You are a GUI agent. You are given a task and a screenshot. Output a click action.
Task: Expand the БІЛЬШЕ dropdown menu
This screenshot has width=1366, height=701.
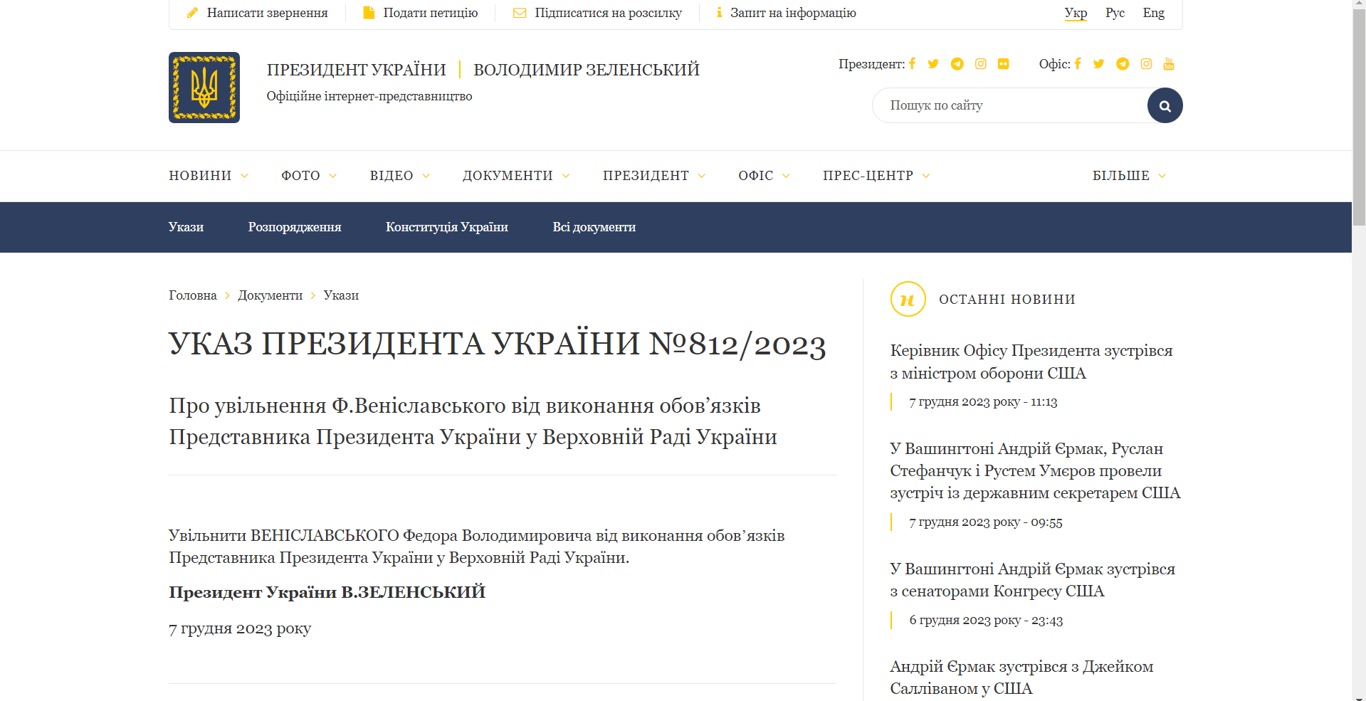tap(1129, 176)
